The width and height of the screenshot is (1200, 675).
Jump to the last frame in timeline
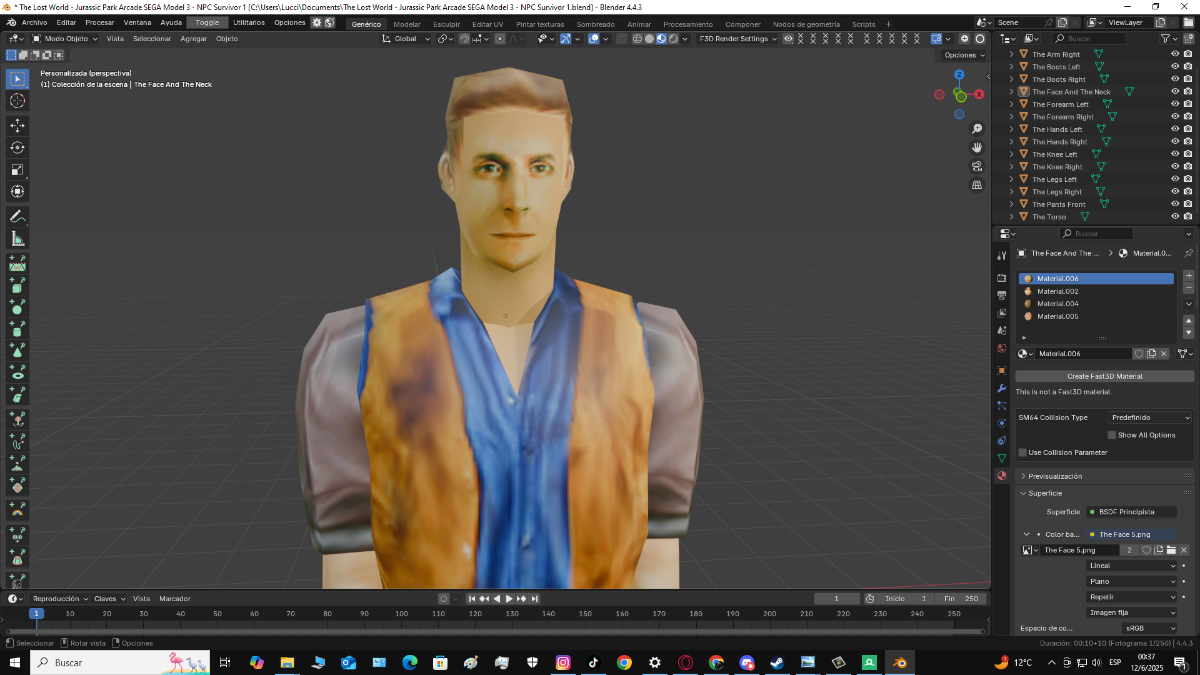click(535, 598)
